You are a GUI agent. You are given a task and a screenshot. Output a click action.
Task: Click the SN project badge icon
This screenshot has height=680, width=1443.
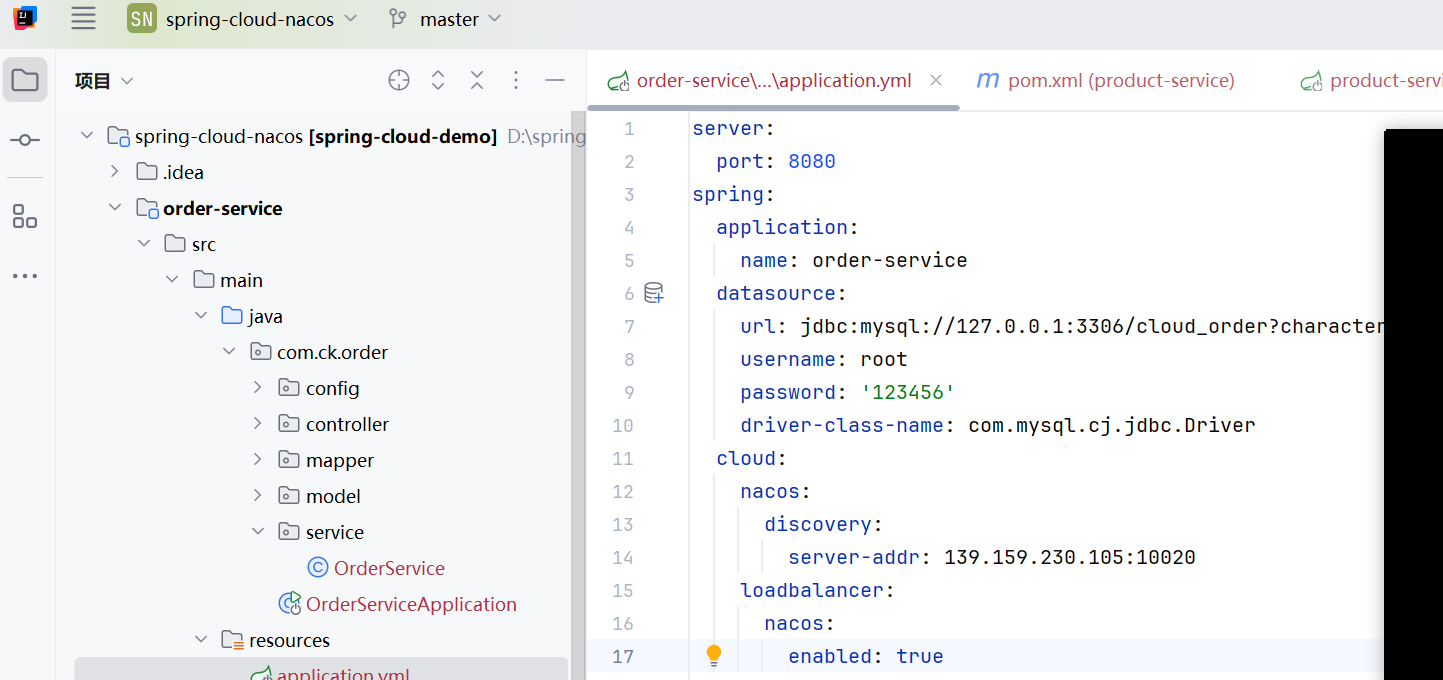pyautogui.click(x=142, y=18)
